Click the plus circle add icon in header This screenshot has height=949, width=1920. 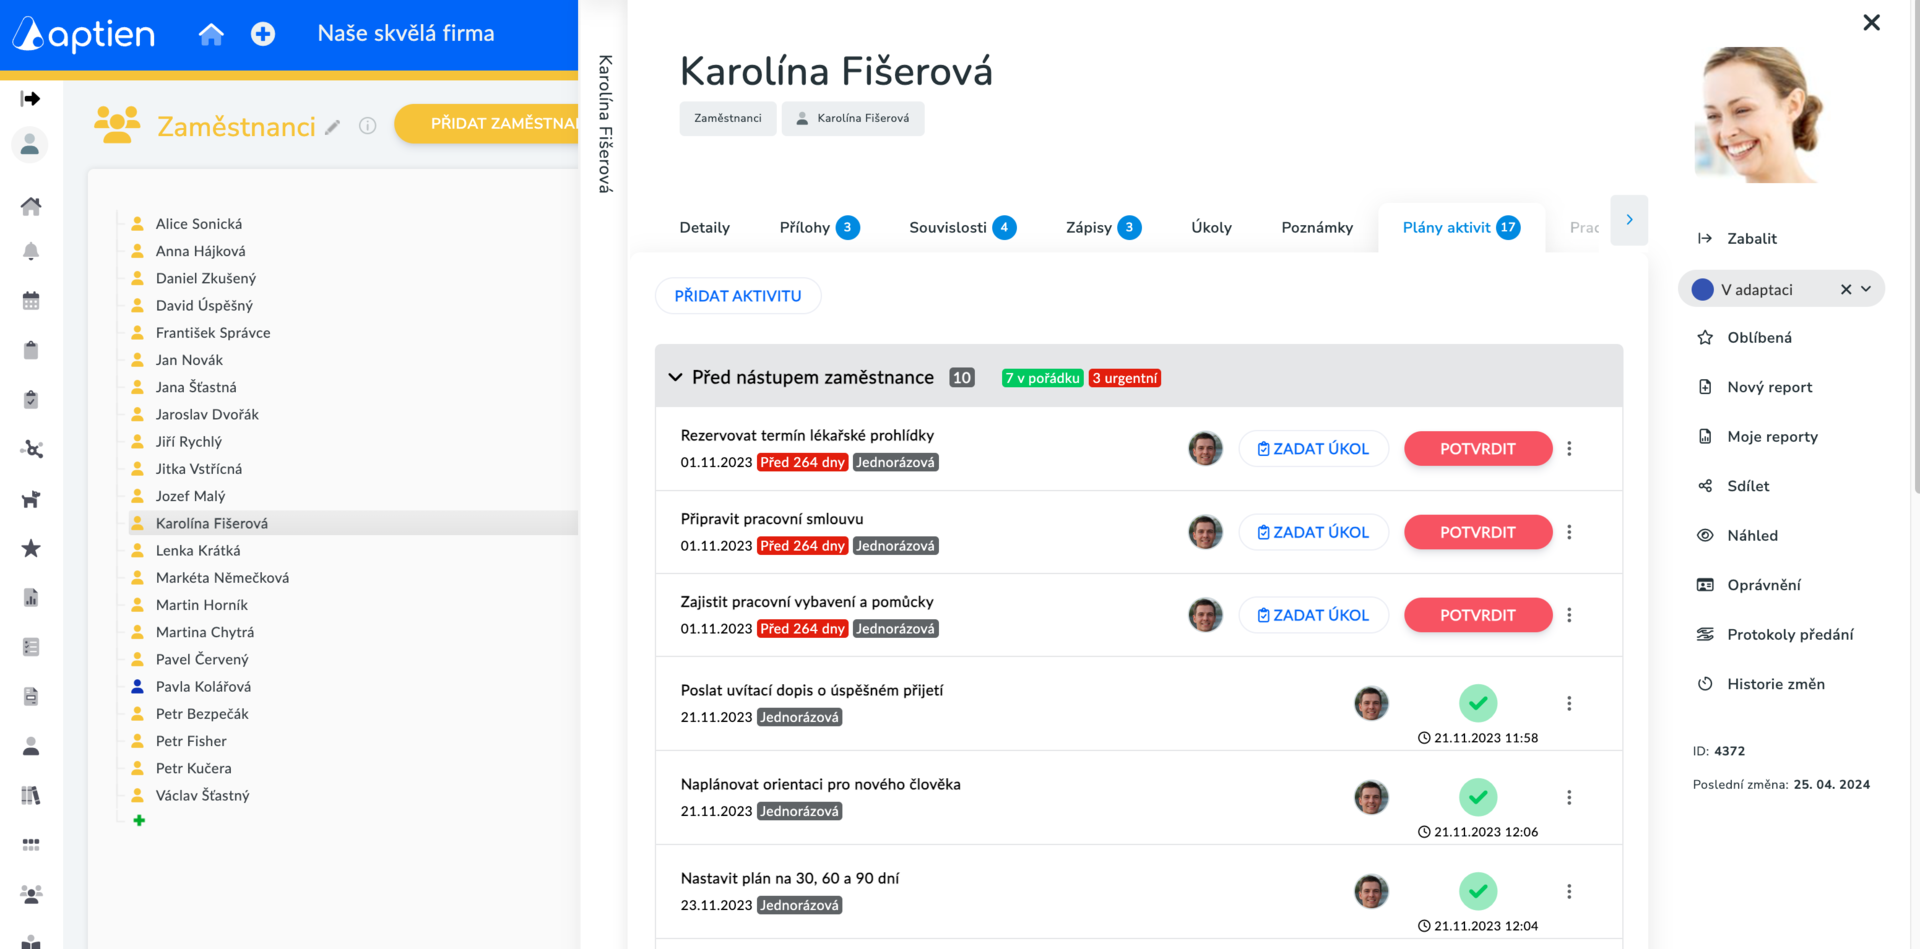(263, 34)
